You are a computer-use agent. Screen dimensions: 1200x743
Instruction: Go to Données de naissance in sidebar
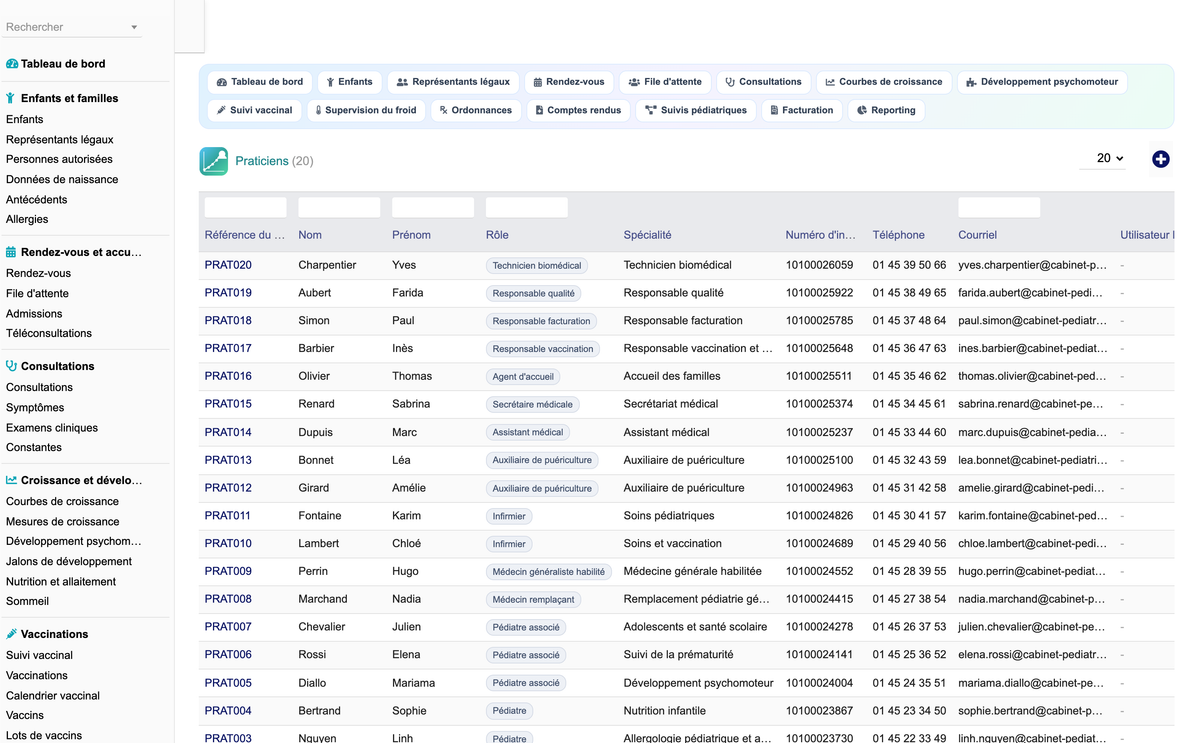(x=62, y=180)
